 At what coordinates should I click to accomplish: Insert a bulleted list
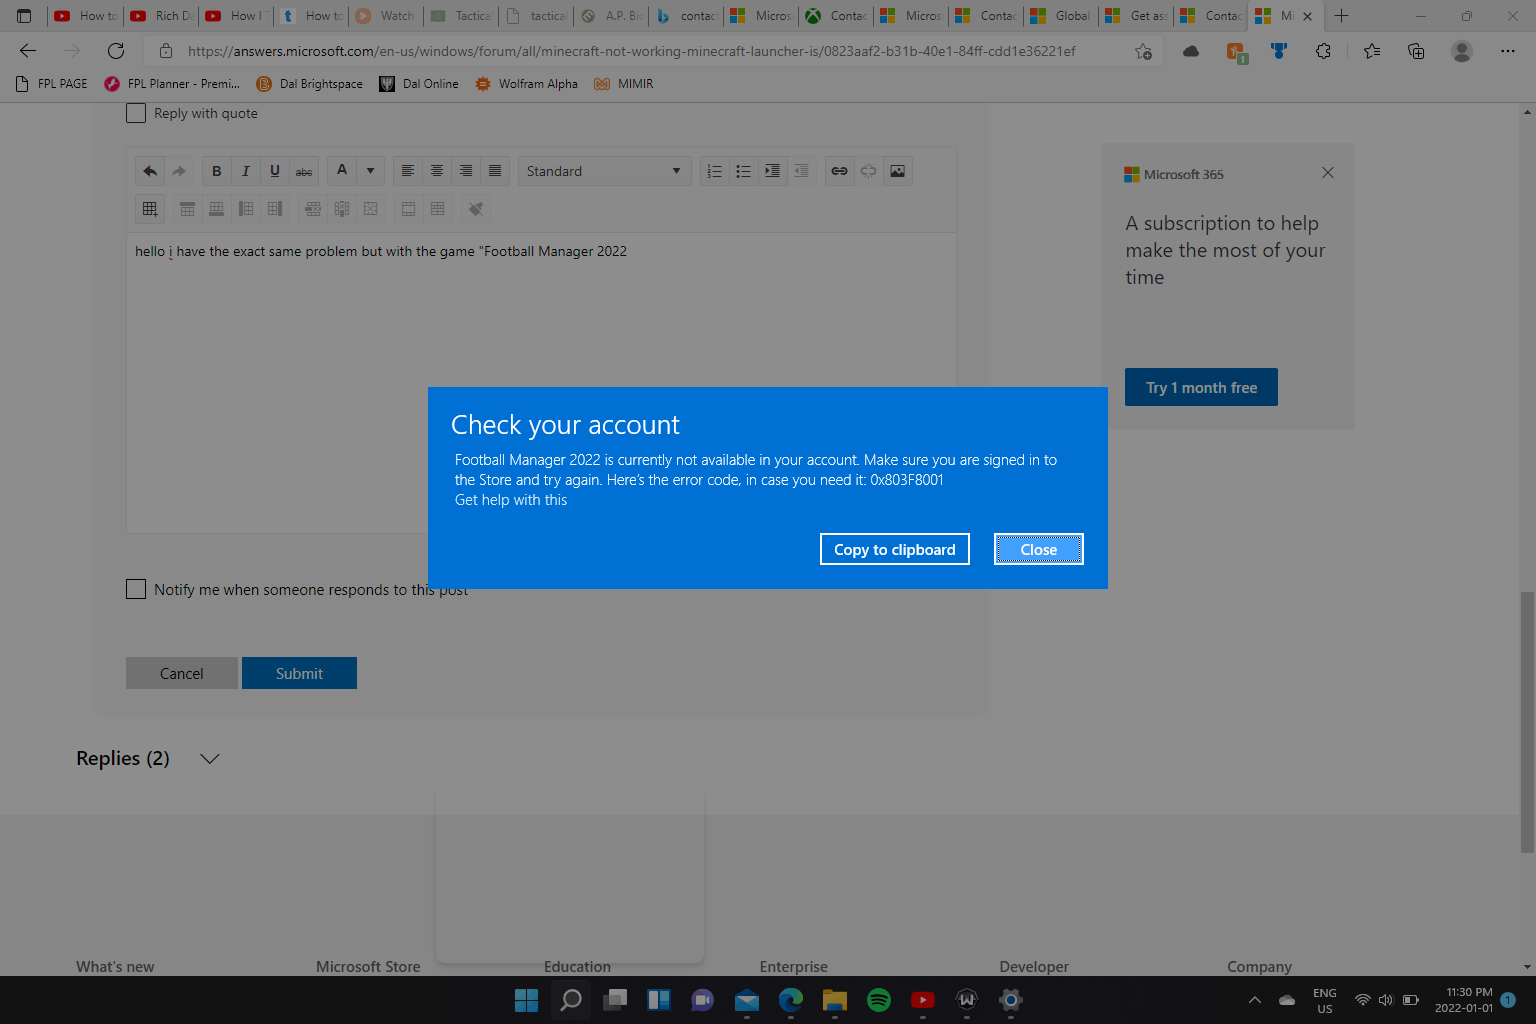click(x=743, y=171)
